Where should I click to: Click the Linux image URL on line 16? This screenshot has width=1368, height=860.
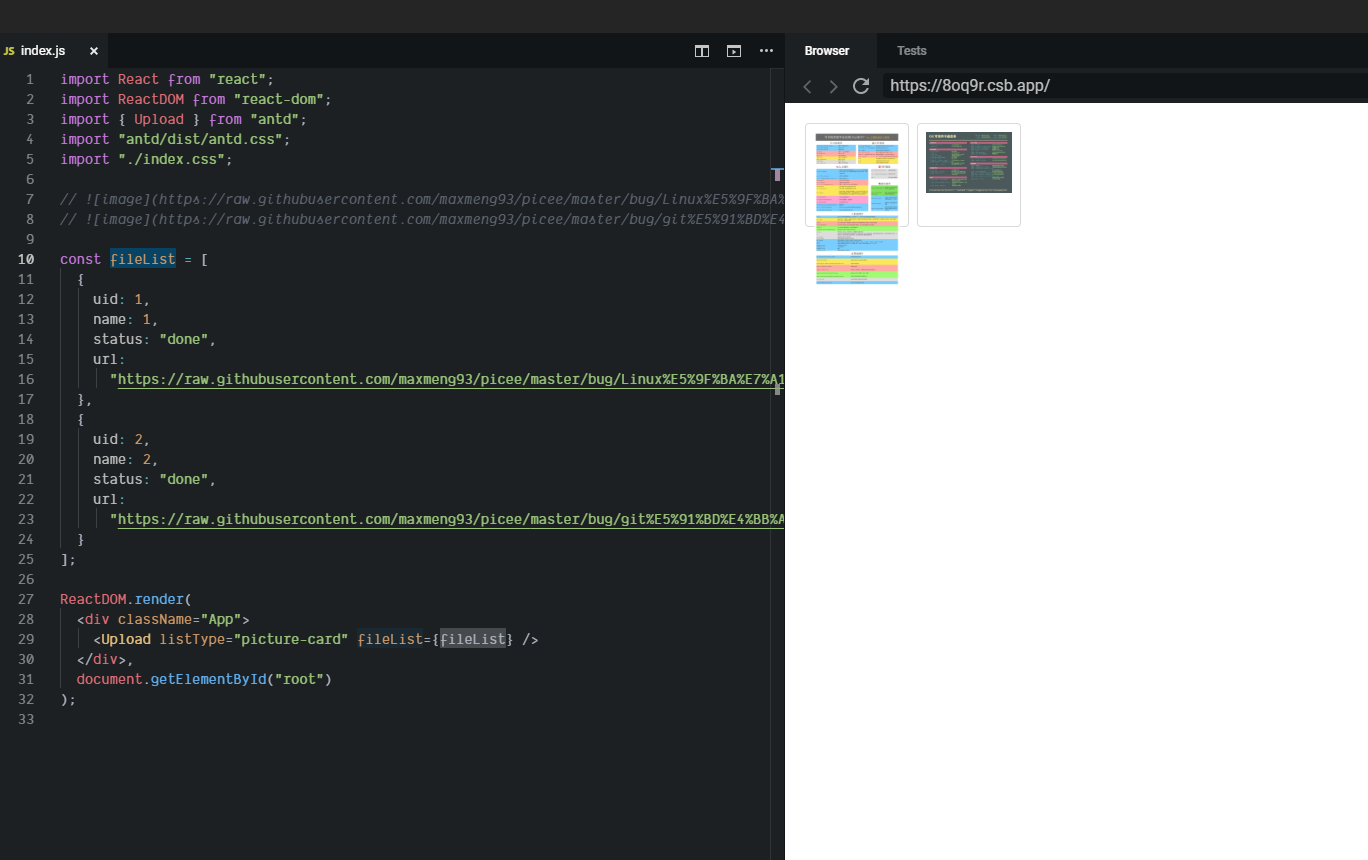[x=451, y=379]
